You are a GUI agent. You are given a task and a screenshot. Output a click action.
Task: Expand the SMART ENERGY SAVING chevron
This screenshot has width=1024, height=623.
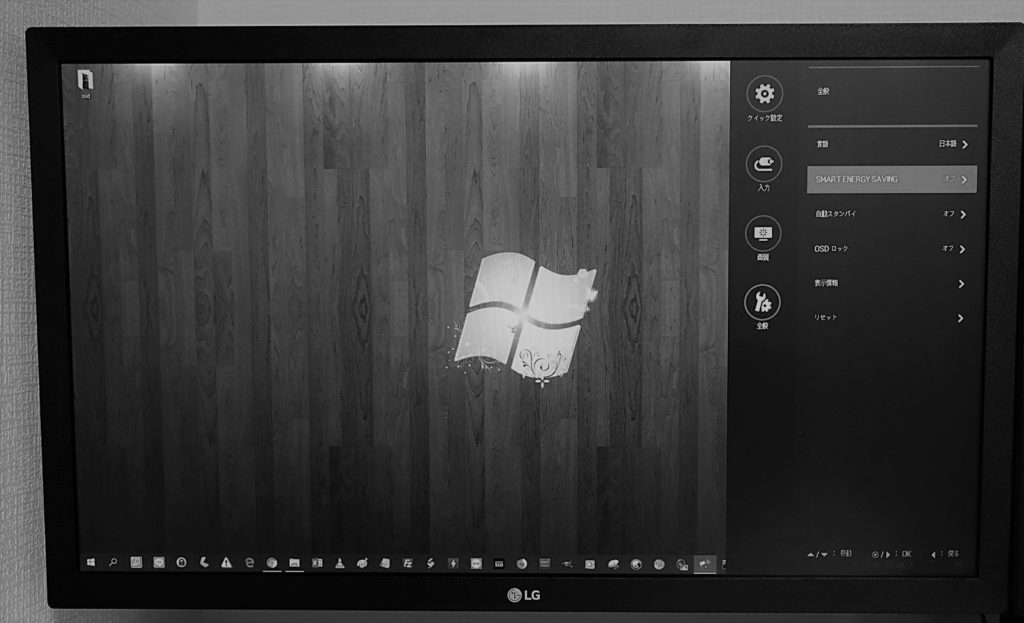point(965,180)
